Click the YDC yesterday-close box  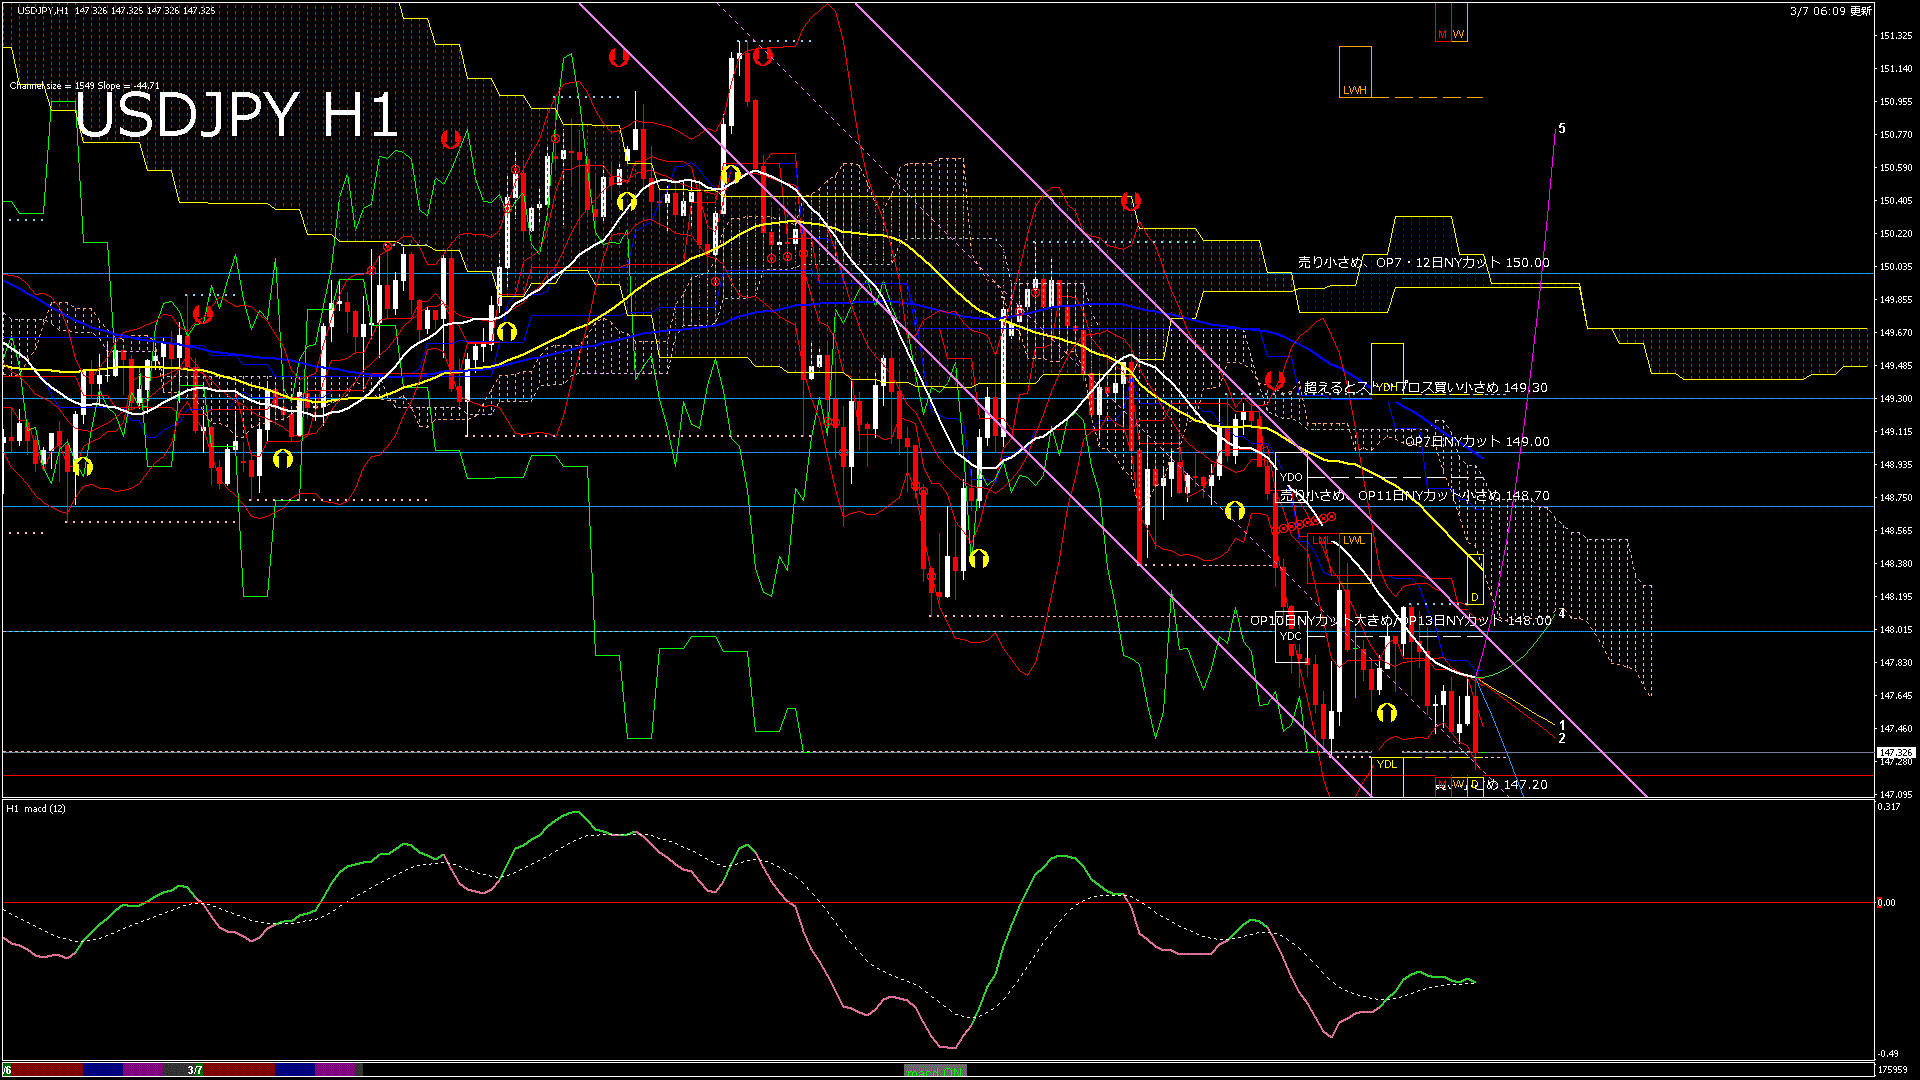(x=1291, y=636)
